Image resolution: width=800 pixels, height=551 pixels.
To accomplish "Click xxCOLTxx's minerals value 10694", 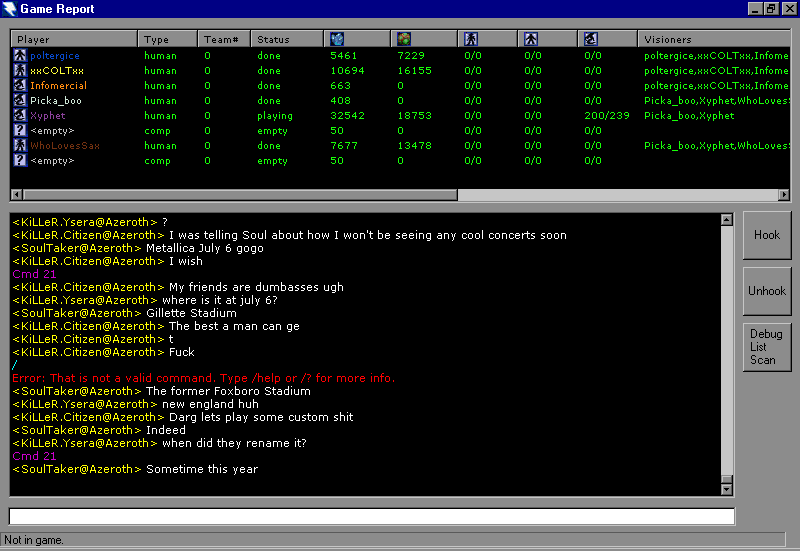I will [347, 70].
